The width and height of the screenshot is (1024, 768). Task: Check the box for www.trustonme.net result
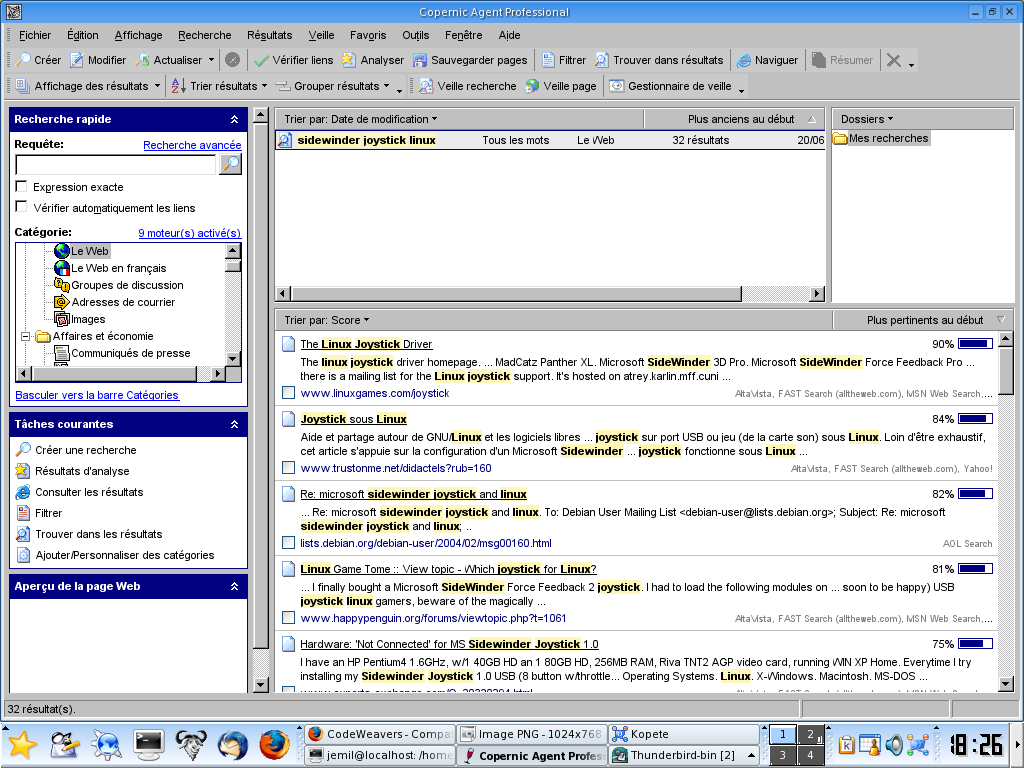[x=288, y=468]
